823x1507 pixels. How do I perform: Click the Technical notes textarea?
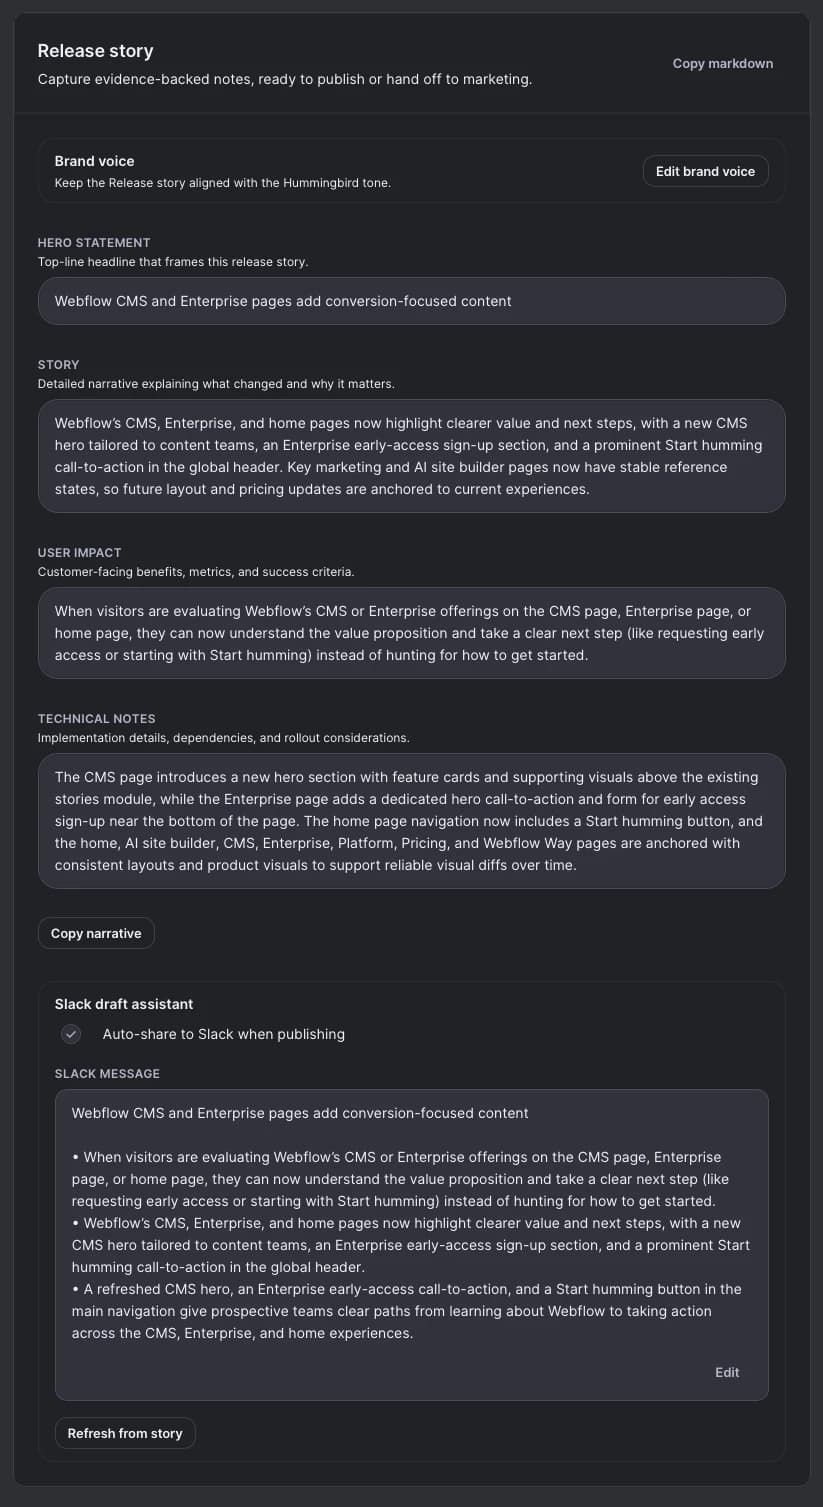[411, 821]
